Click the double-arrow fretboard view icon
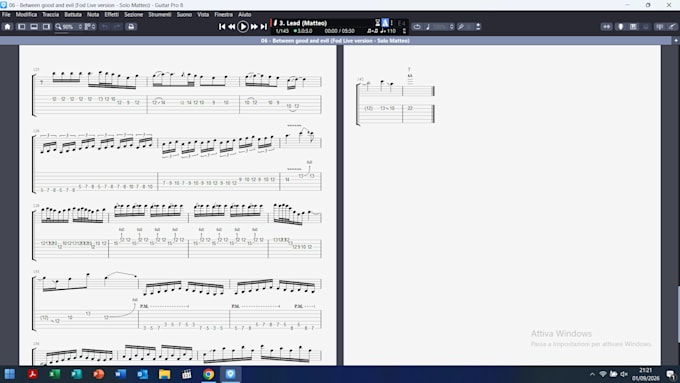 [x=606, y=26]
